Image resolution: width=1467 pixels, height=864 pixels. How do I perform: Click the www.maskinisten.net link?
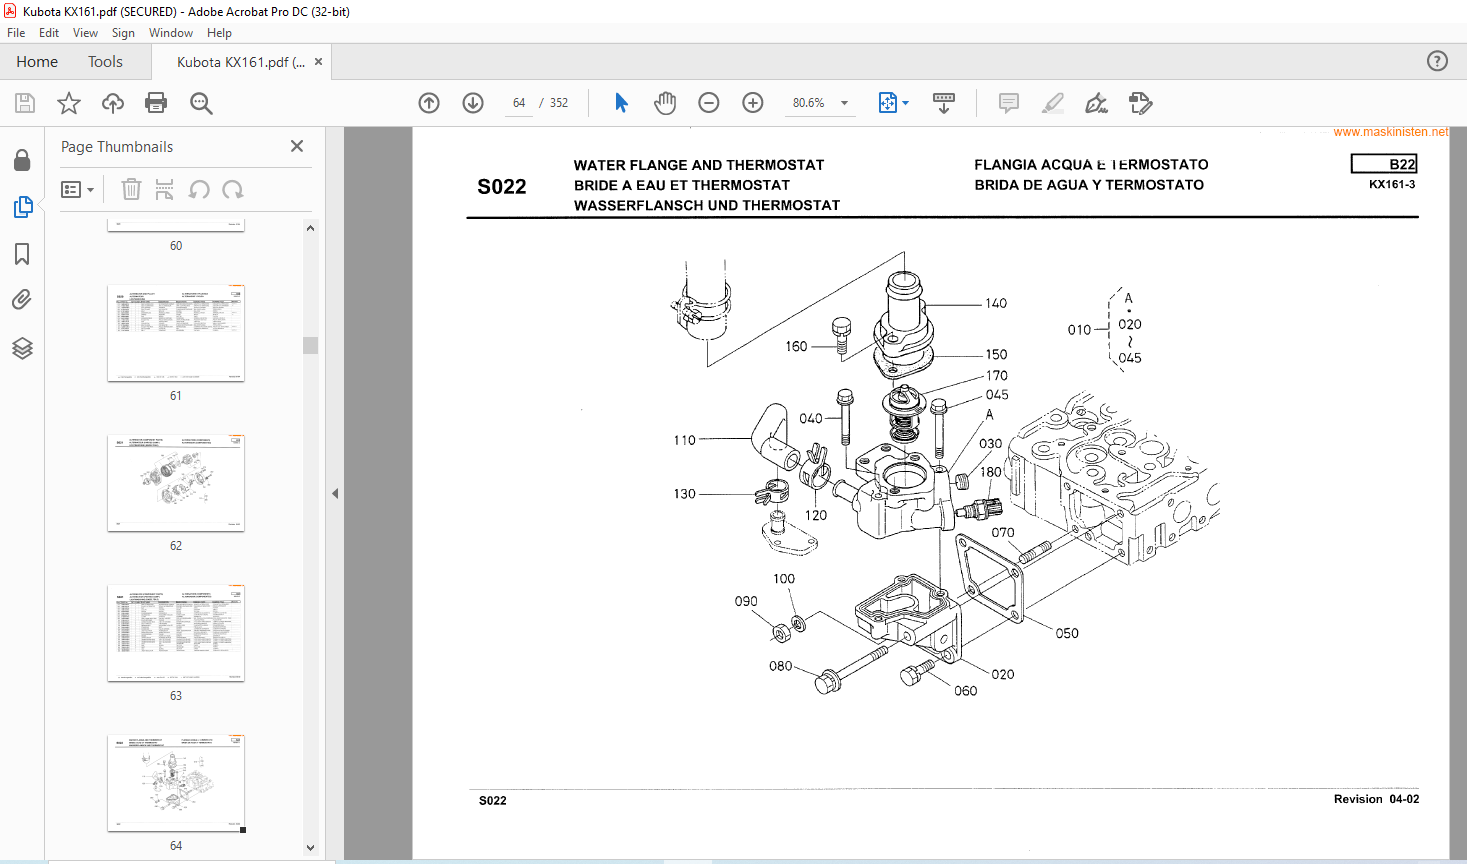[1390, 131]
